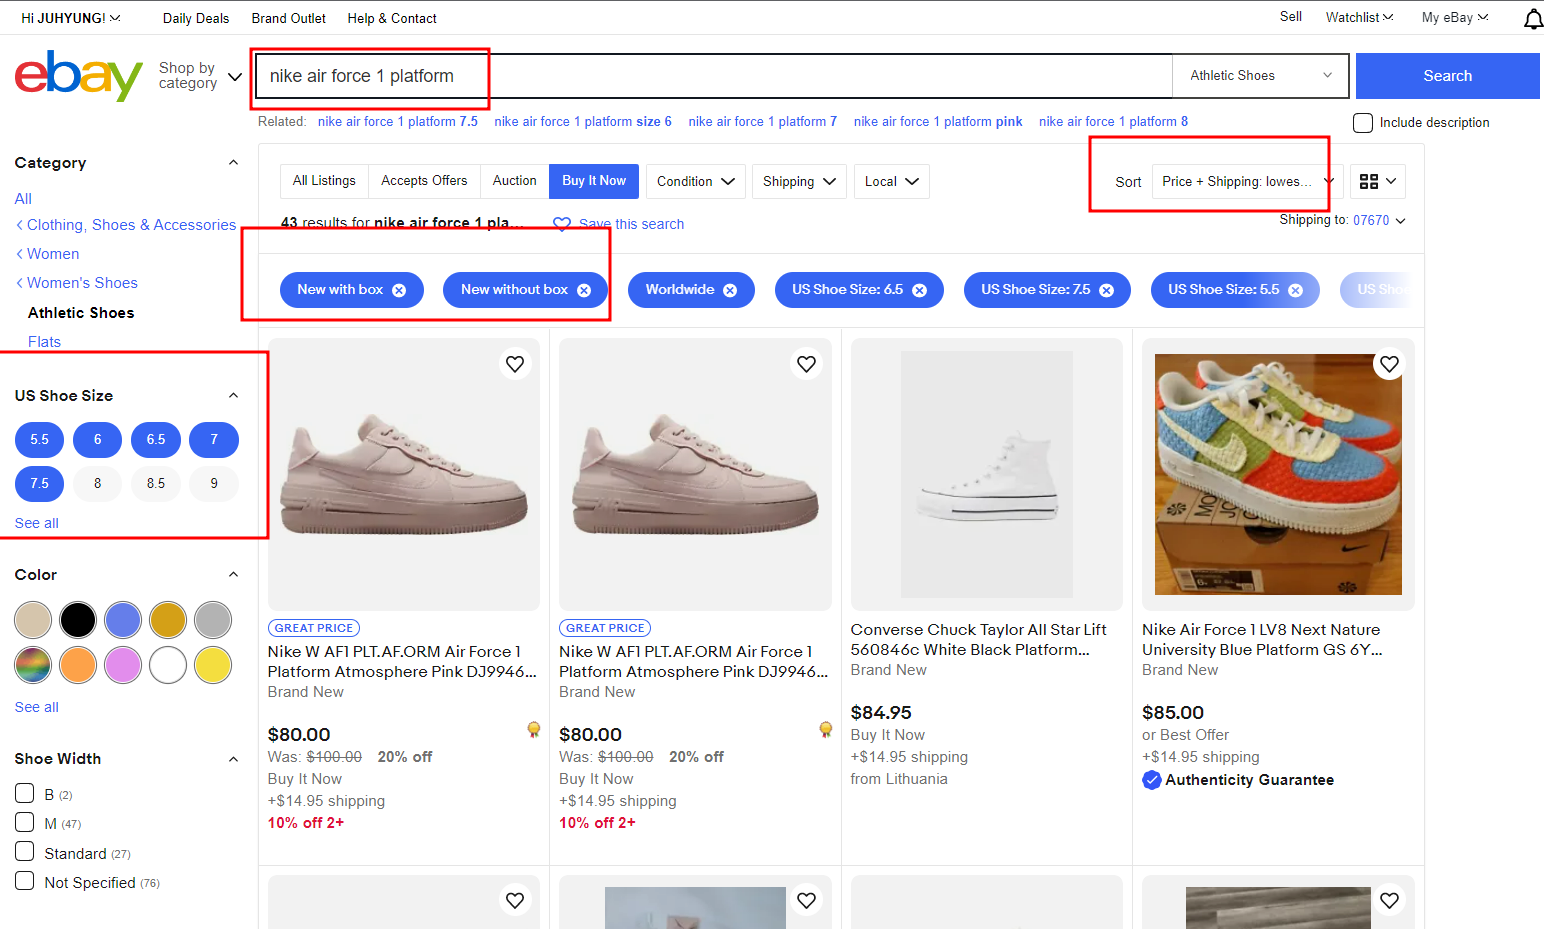Click See all under US Shoe Size
This screenshot has width=1544, height=929.
click(x=37, y=523)
